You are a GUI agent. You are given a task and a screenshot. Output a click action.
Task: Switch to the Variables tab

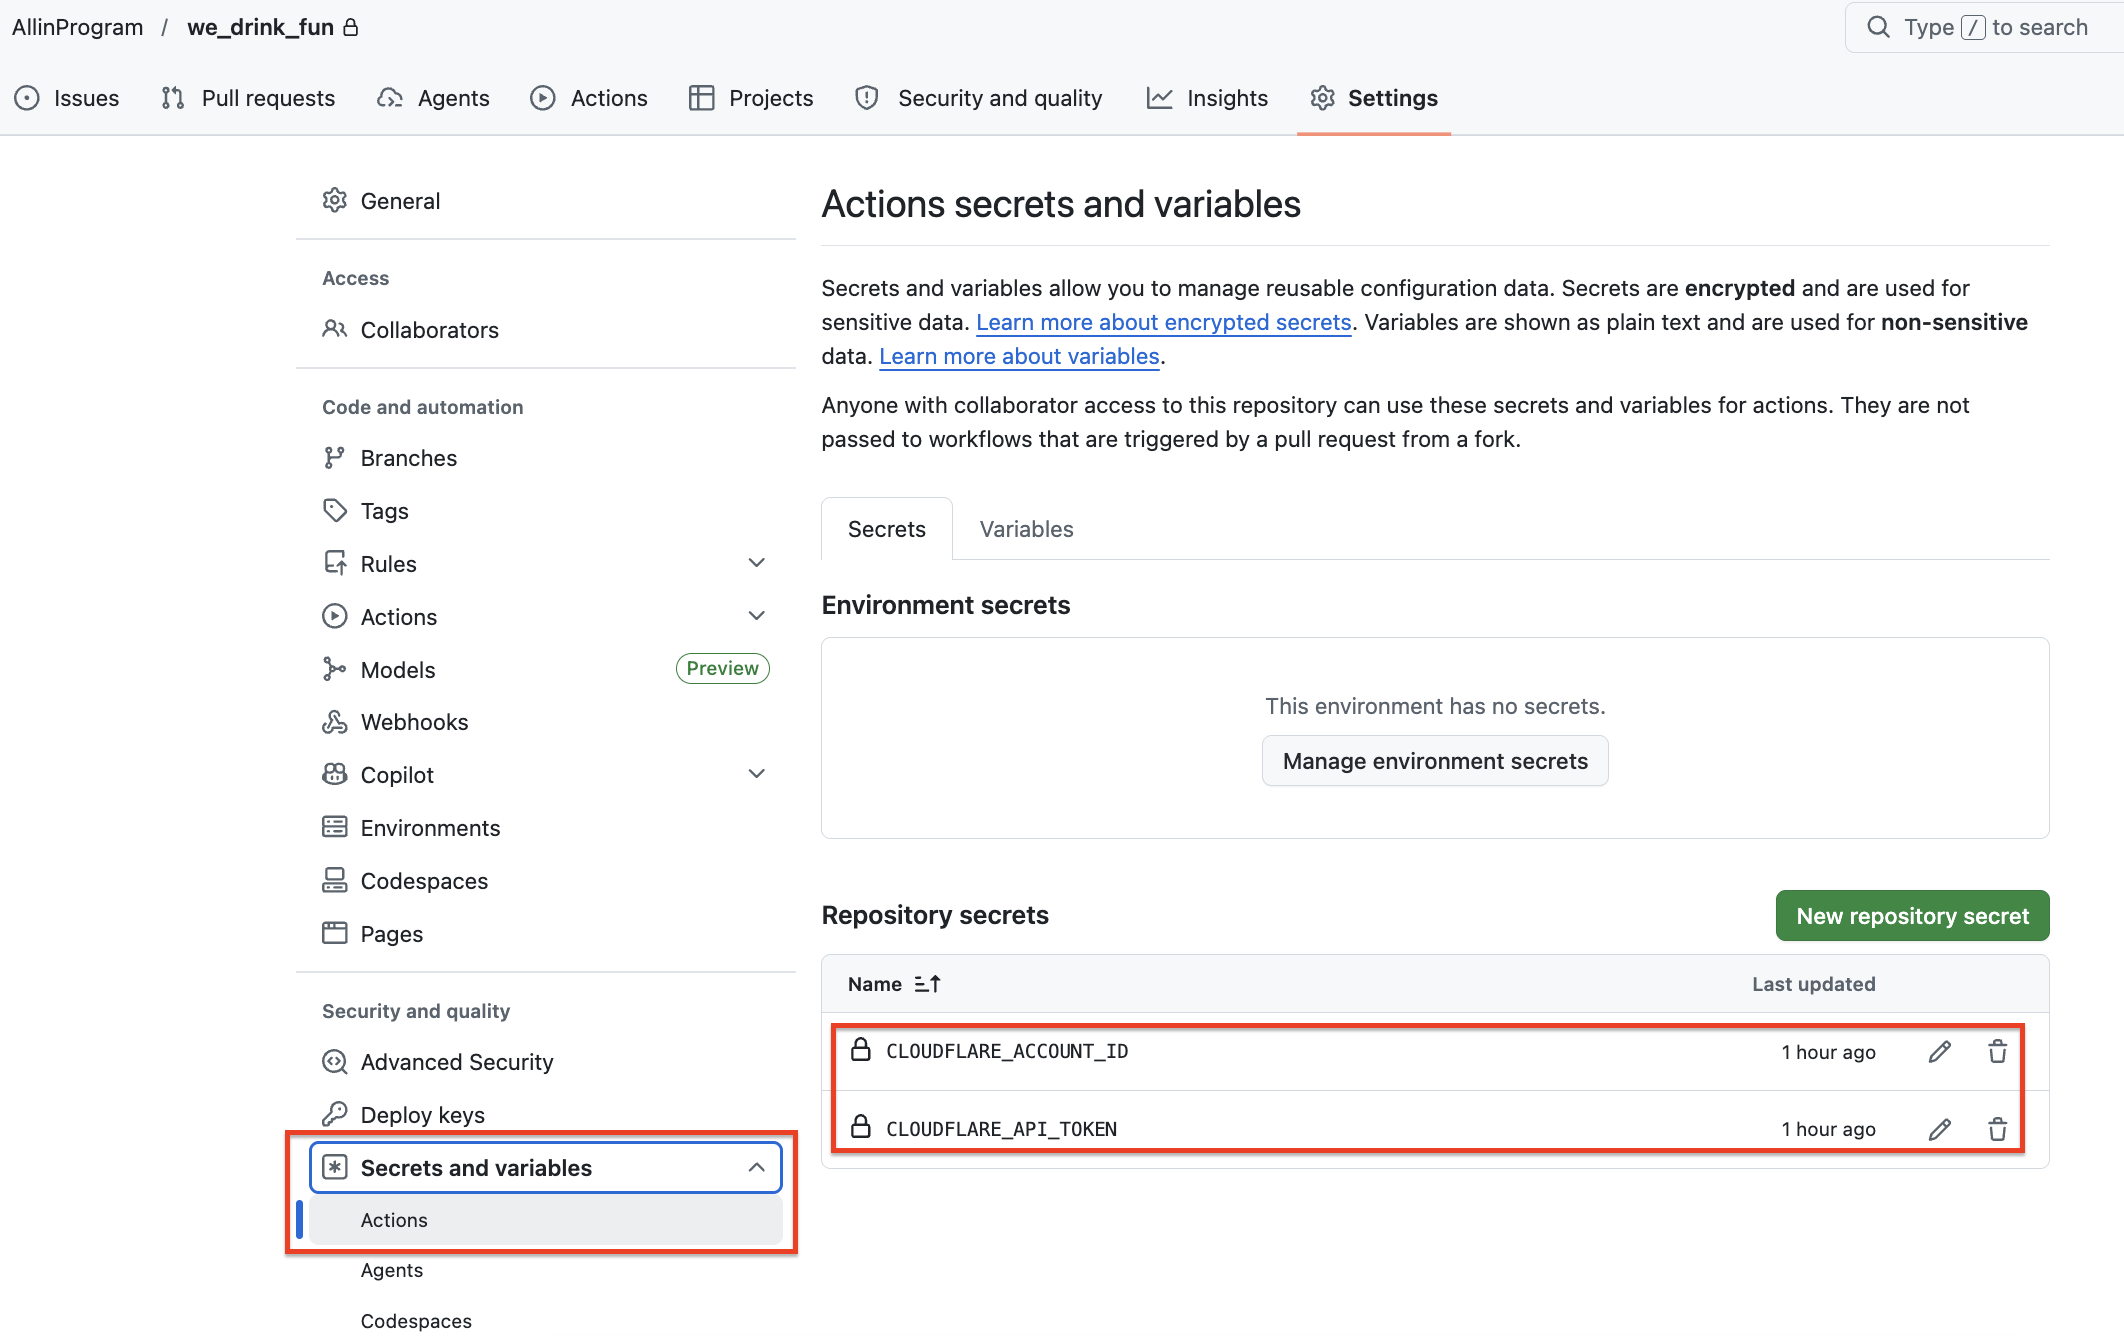[1026, 529]
